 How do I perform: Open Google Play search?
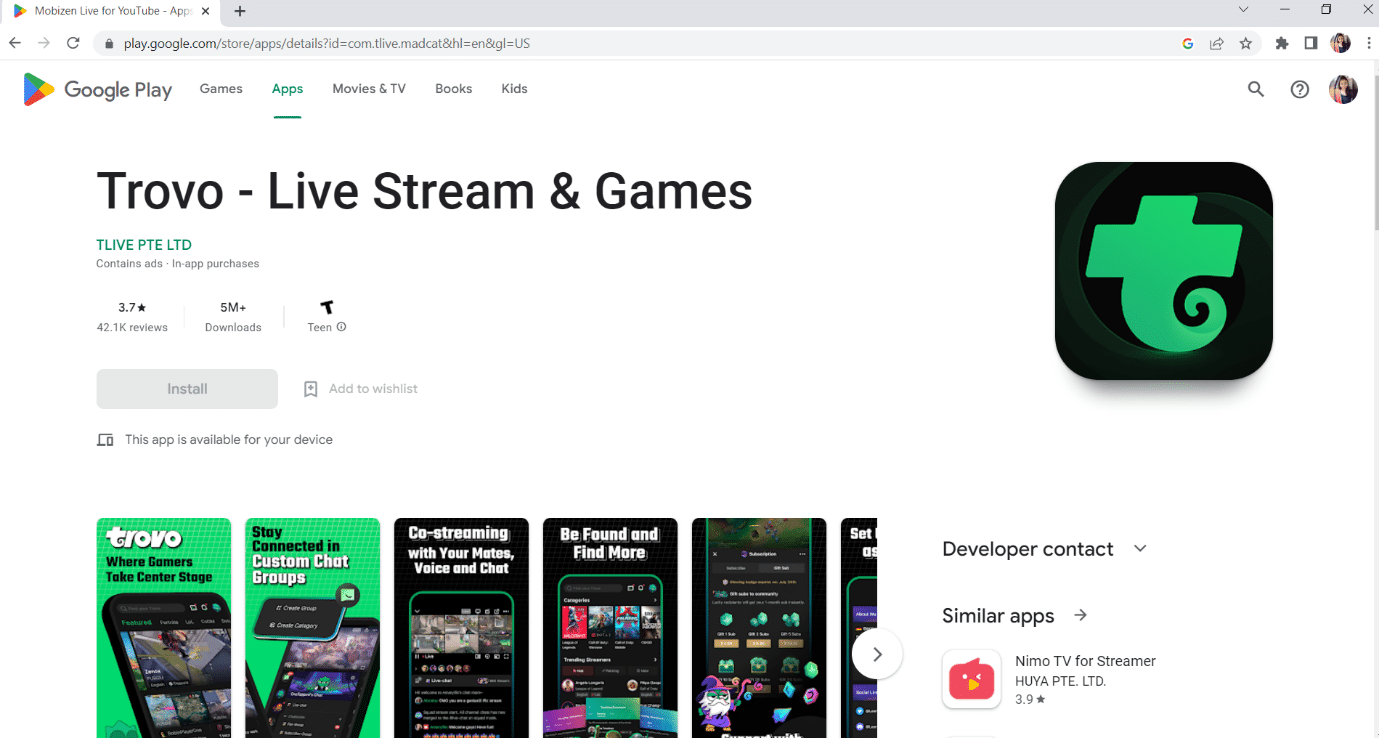(x=1256, y=89)
